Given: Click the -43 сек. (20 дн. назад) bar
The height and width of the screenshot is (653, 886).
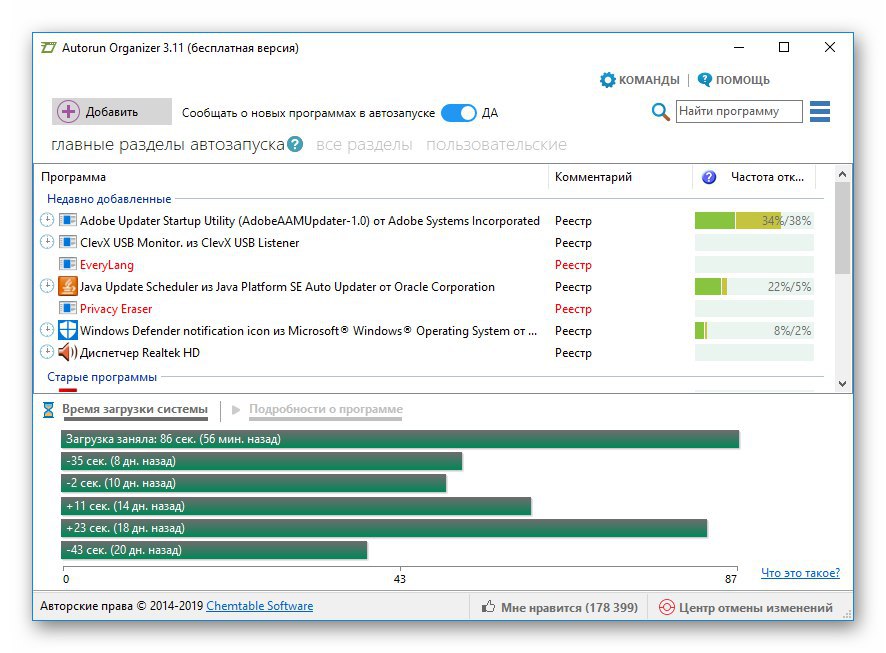Looking at the screenshot, I should click(x=214, y=550).
